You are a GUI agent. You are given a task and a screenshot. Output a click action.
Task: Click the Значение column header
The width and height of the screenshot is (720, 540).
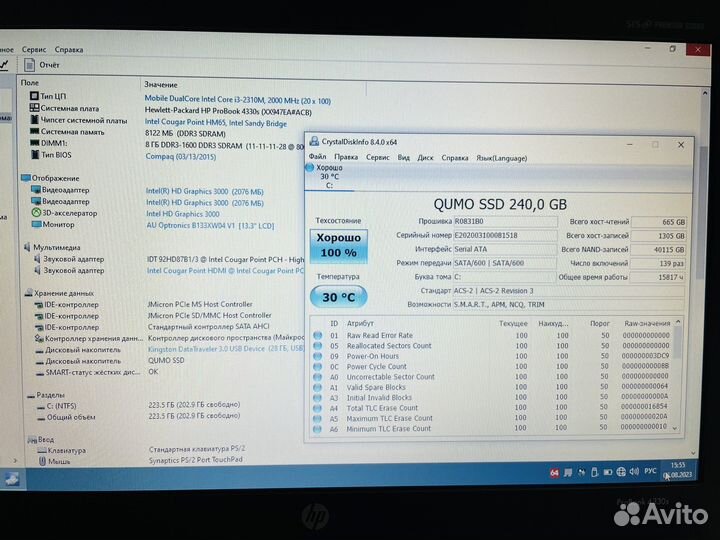[x=161, y=84]
